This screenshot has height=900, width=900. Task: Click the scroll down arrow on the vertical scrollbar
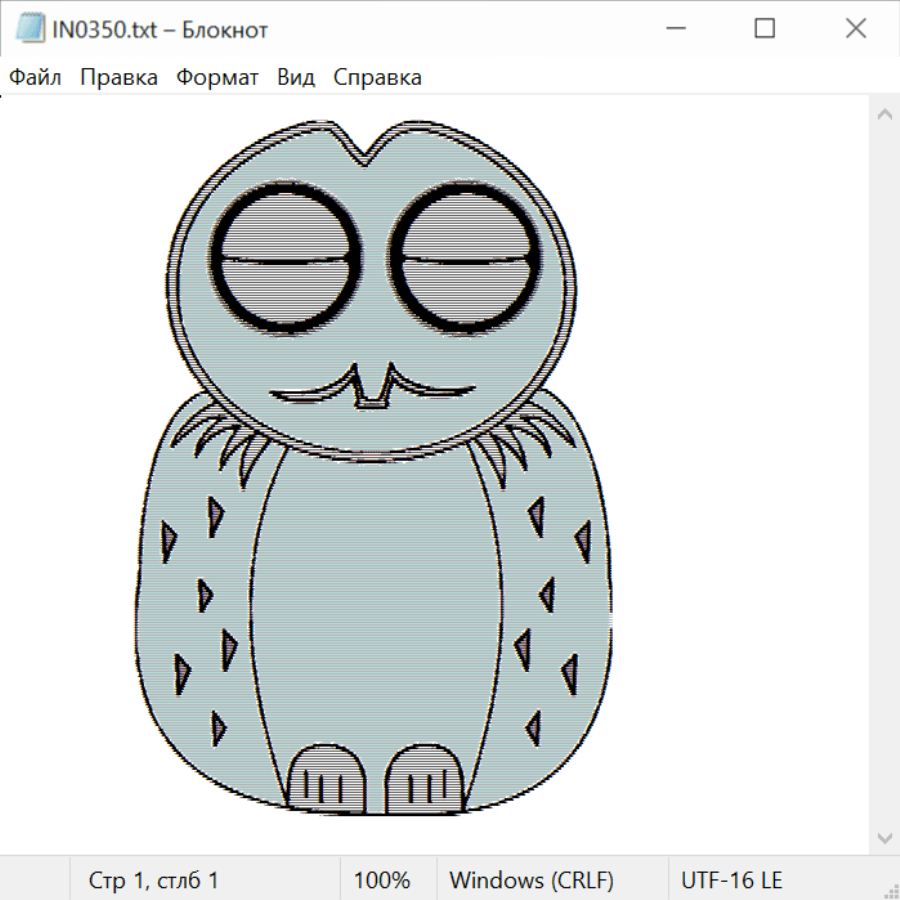pyautogui.click(x=884, y=837)
